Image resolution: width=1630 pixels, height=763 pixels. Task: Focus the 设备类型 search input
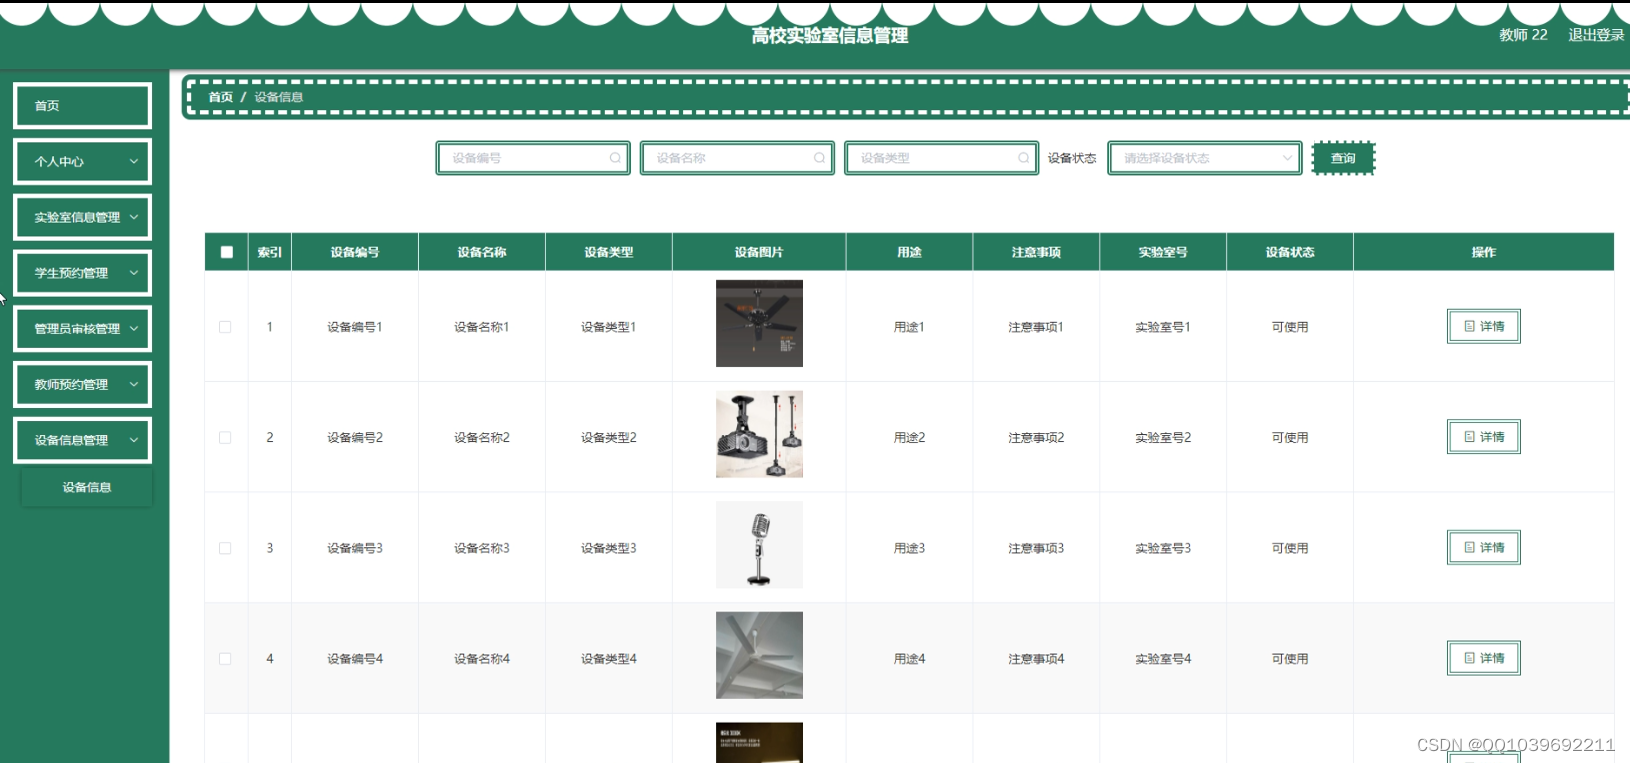[941, 158]
